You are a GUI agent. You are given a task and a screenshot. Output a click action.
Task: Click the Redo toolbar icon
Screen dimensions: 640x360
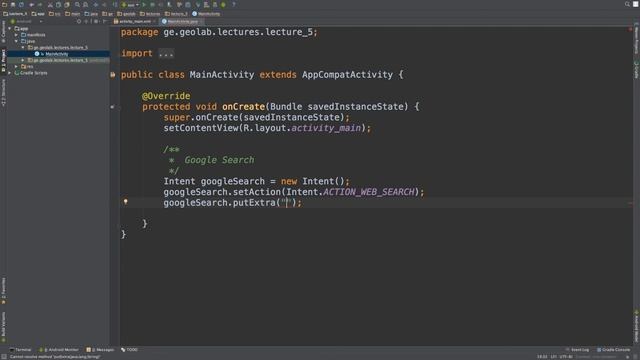[40, 4]
